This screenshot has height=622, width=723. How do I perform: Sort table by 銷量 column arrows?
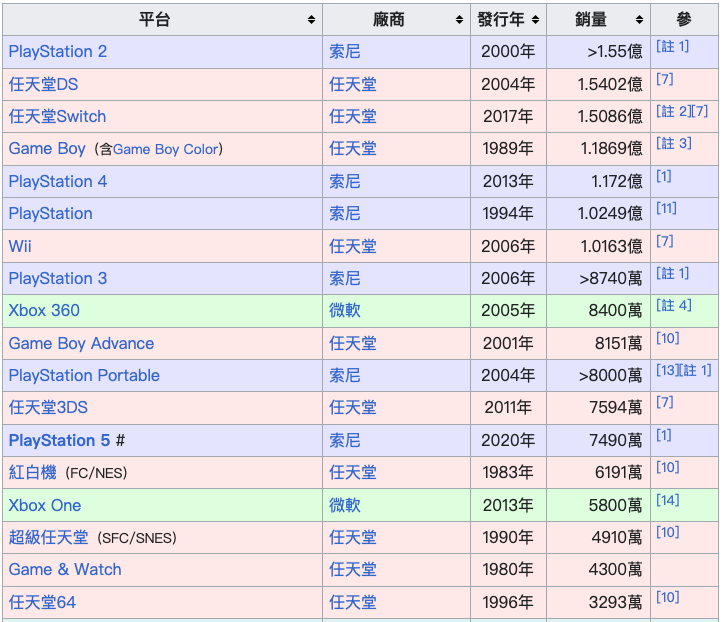[639, 19]
